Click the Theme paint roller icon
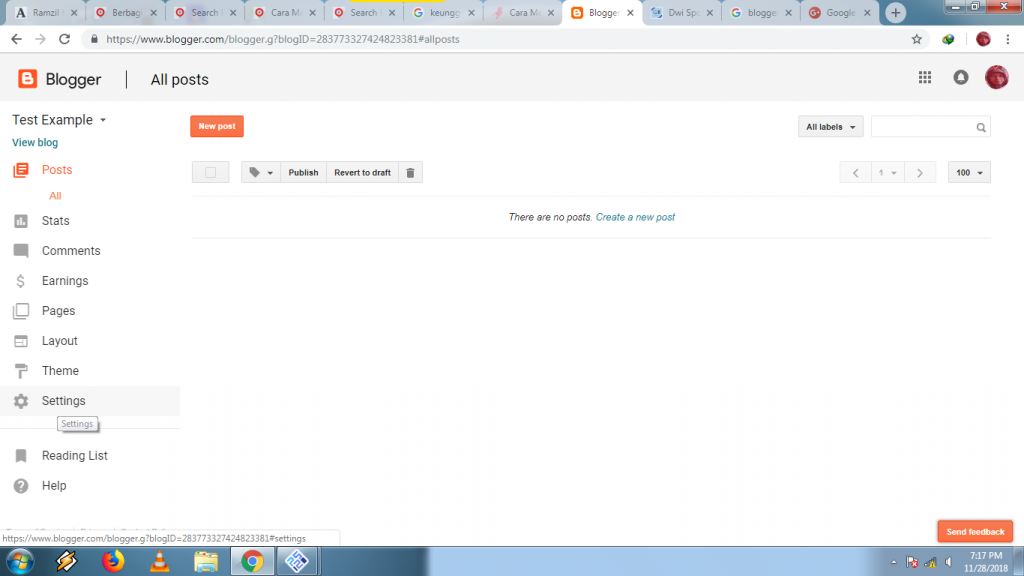The height and width of the screenshot is (576, 1024). pyautogui.click(x=21, y=371)
